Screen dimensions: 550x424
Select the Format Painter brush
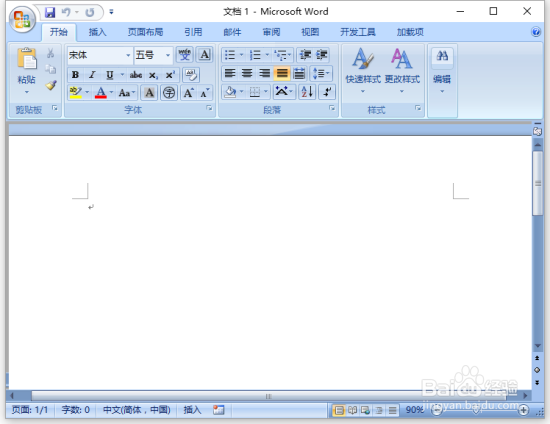[51, 85]
